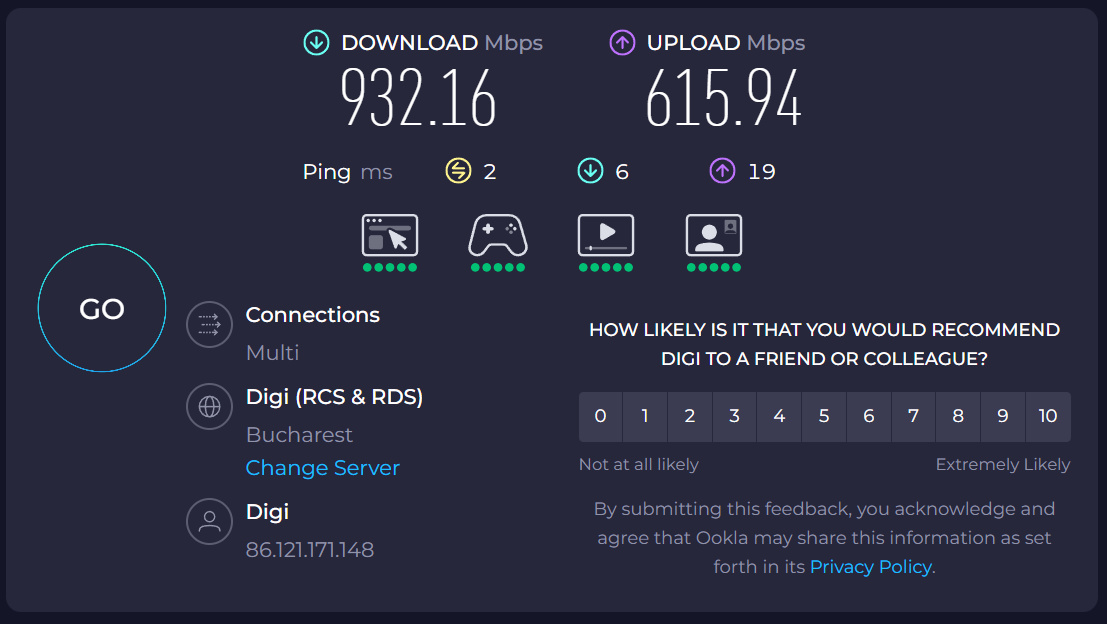Select rating 0 on recommendation scale
The height and width of the screenshot is (624, 1107).
coord(600,417)
